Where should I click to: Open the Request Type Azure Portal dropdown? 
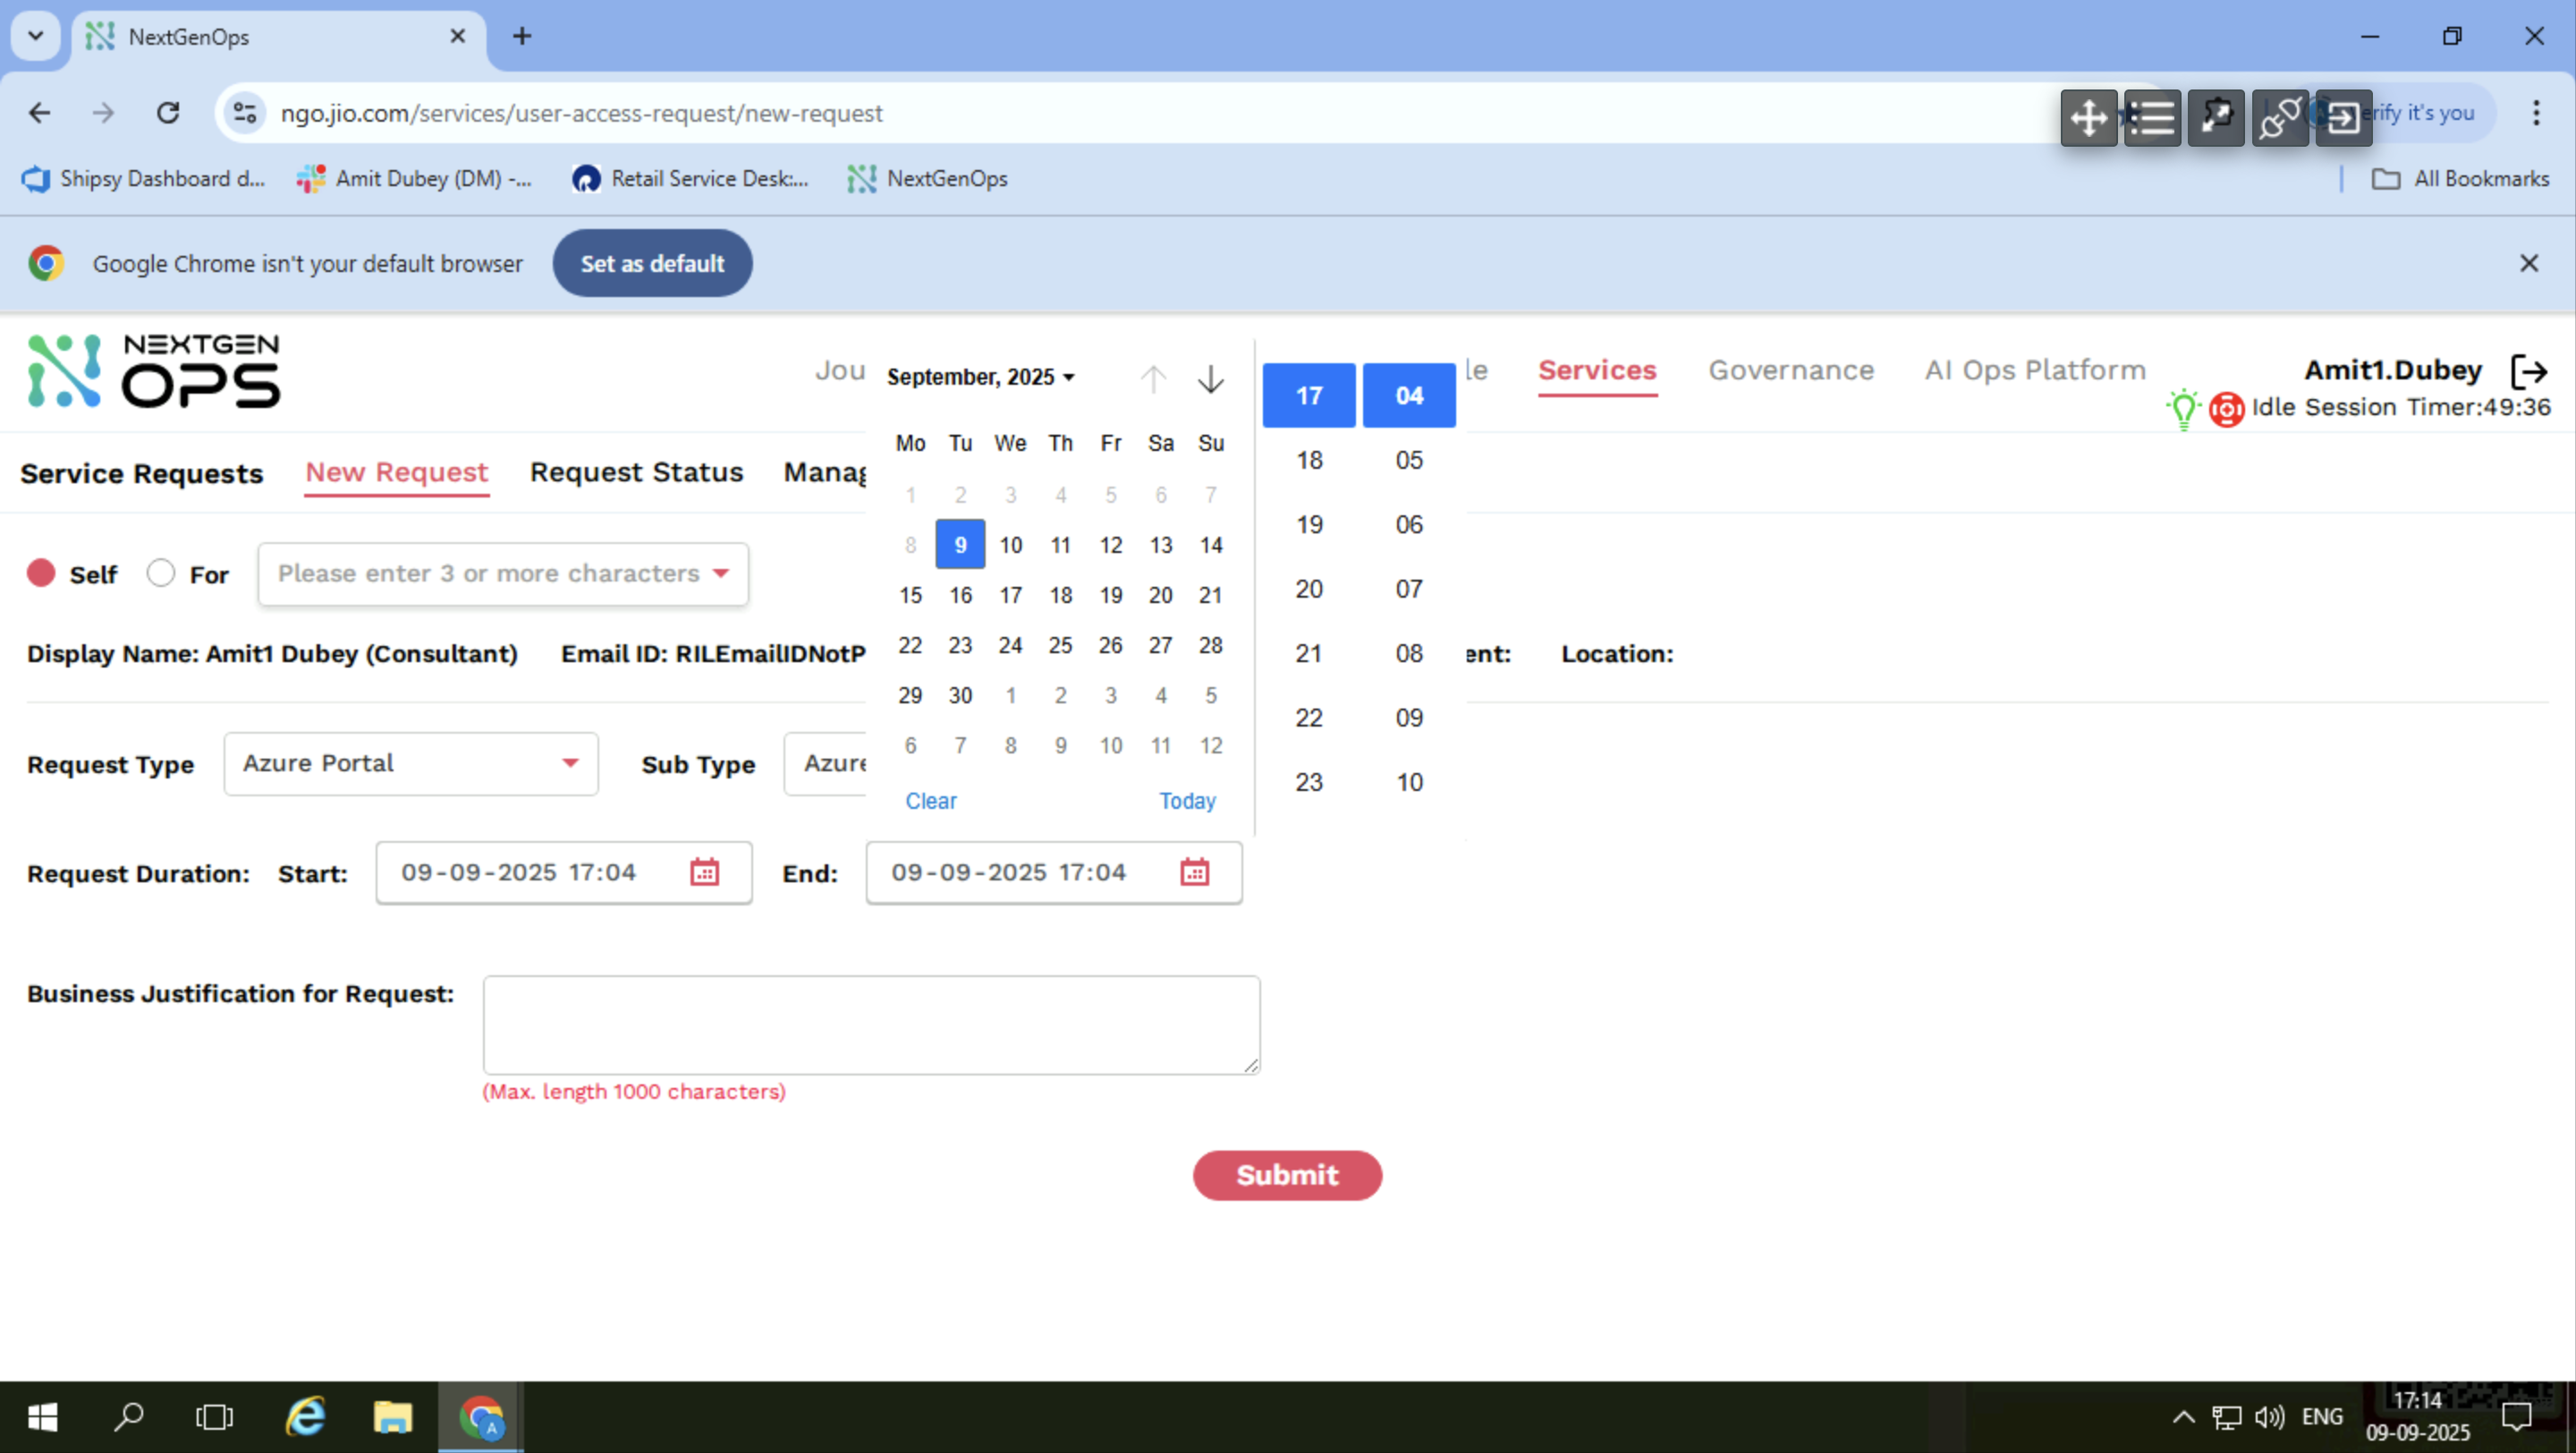click(x=410, y=764)
